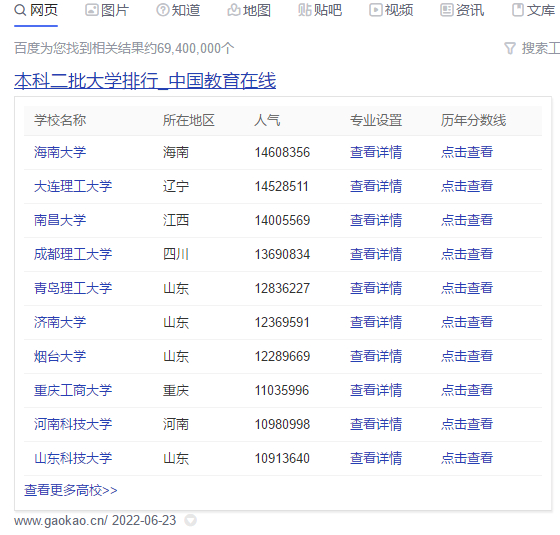Switch to the 资讯 news icon tab

click(447, 10)
